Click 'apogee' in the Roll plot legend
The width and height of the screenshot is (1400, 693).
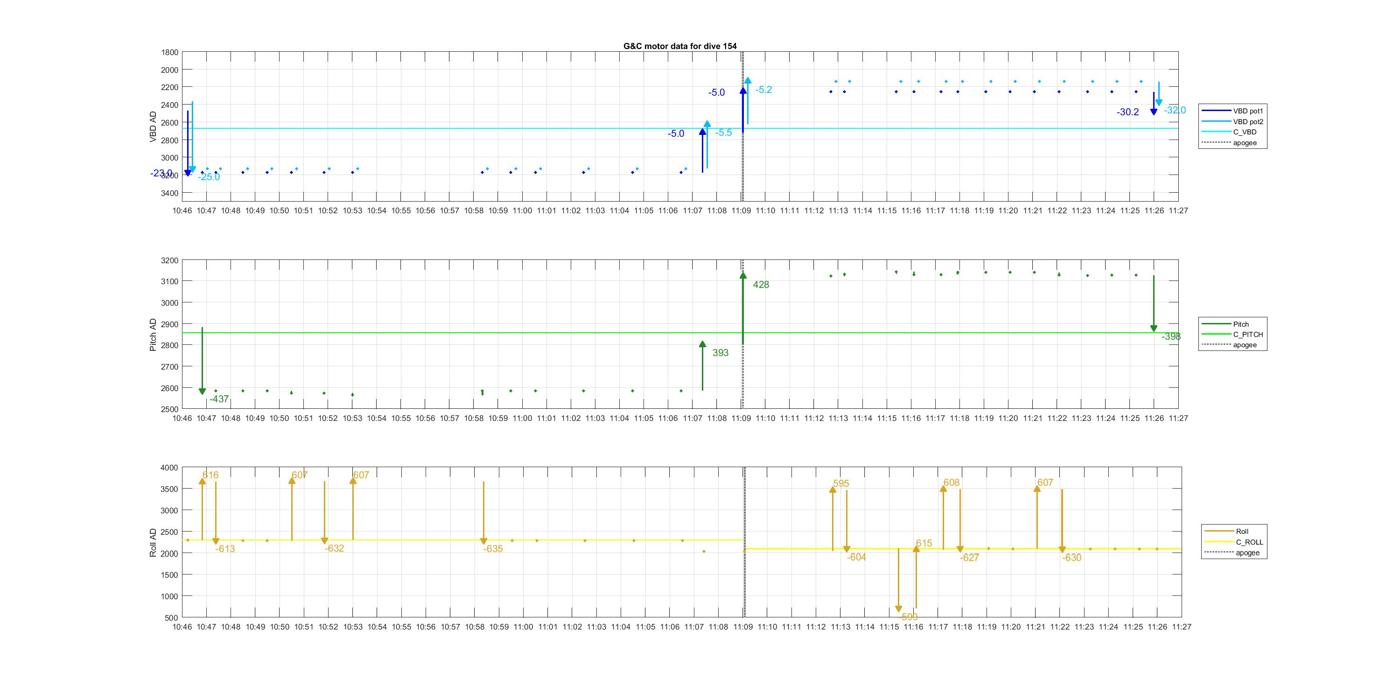pyautogui.click(x=1233, y=553)
